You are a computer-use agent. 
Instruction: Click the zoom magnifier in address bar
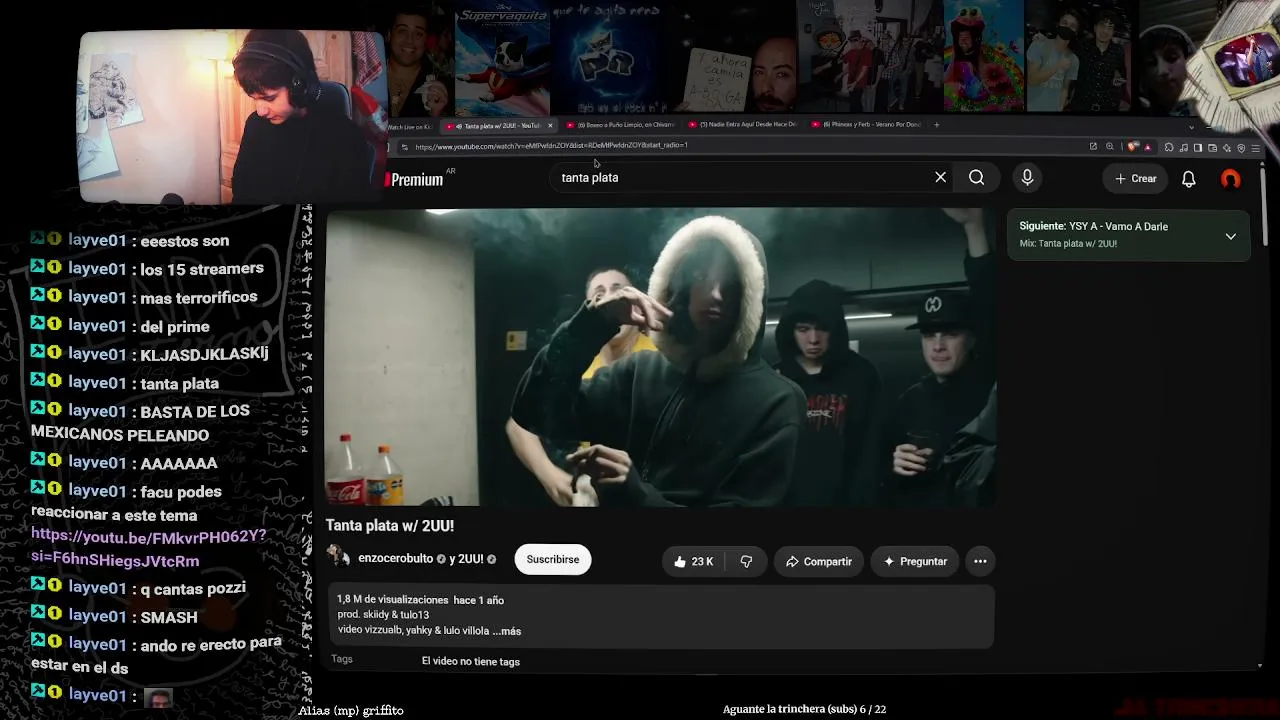point(1109,146)
